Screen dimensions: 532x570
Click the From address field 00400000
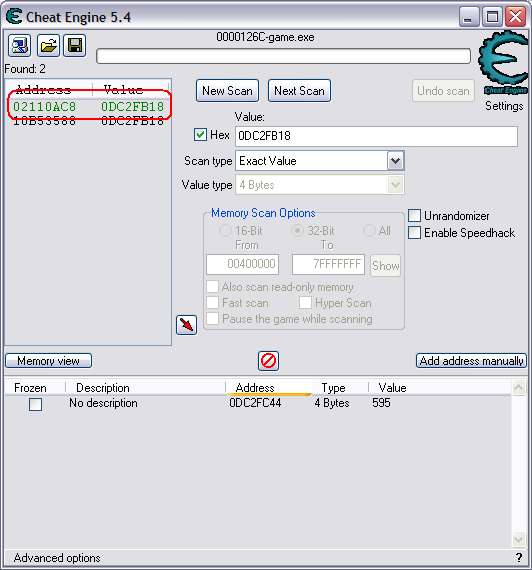(x=243, y=264)
